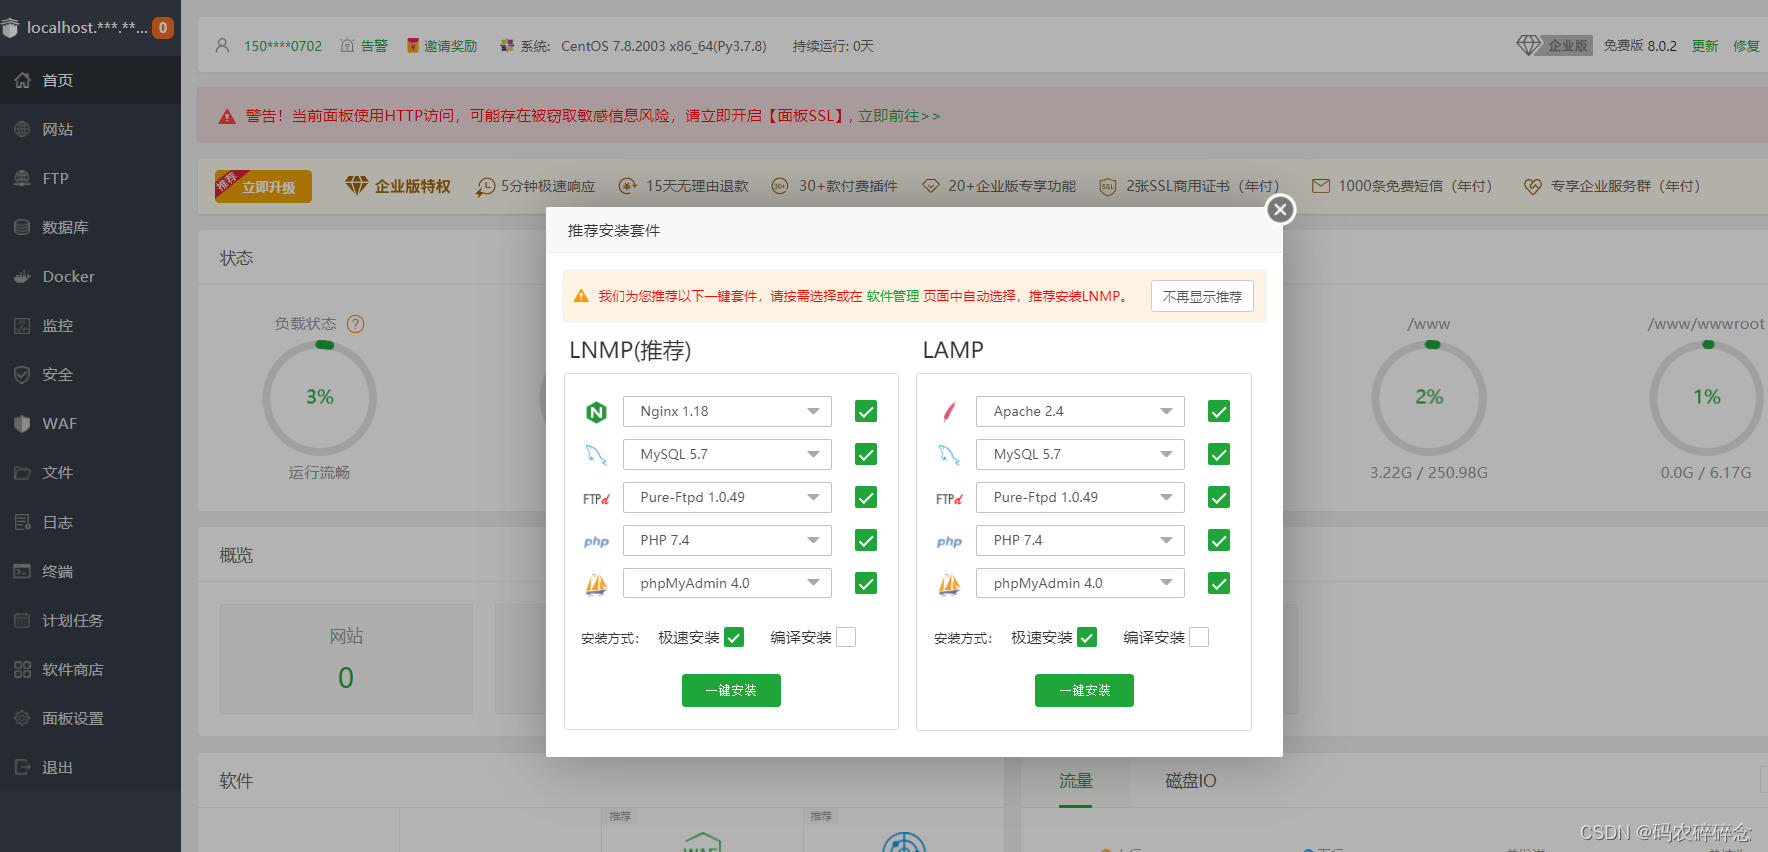Click the 退出 logout icon in sidebar
This screenshot has height=852, width=1768.
tap(22, 767)
